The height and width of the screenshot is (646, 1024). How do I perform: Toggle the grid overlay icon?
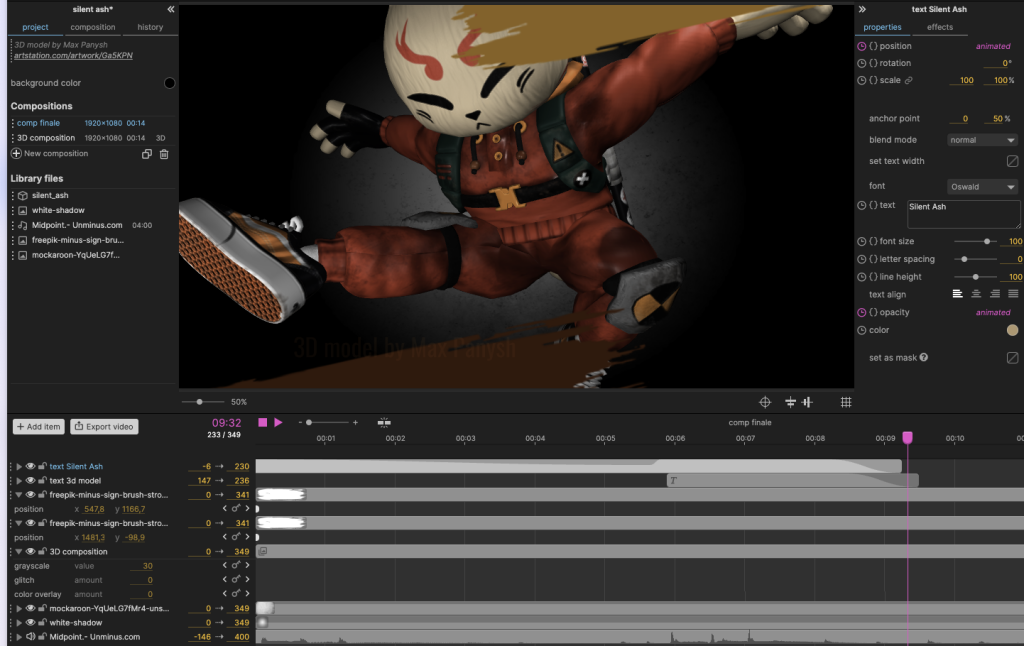tap(845, 402)
